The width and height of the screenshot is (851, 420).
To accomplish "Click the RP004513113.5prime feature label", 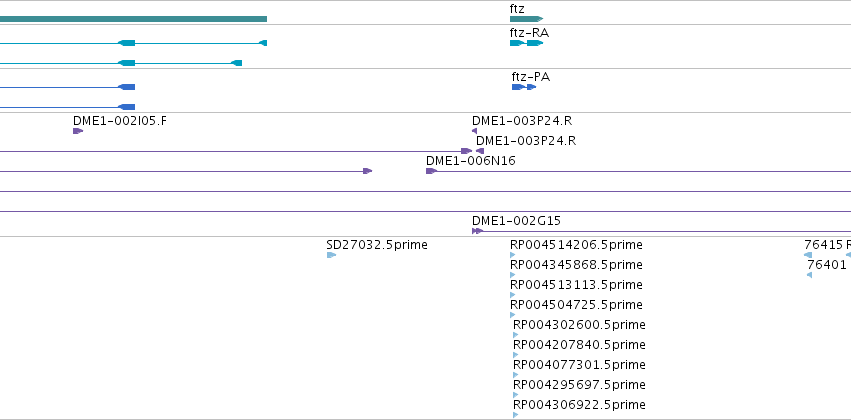I will (x=576, y=285).
